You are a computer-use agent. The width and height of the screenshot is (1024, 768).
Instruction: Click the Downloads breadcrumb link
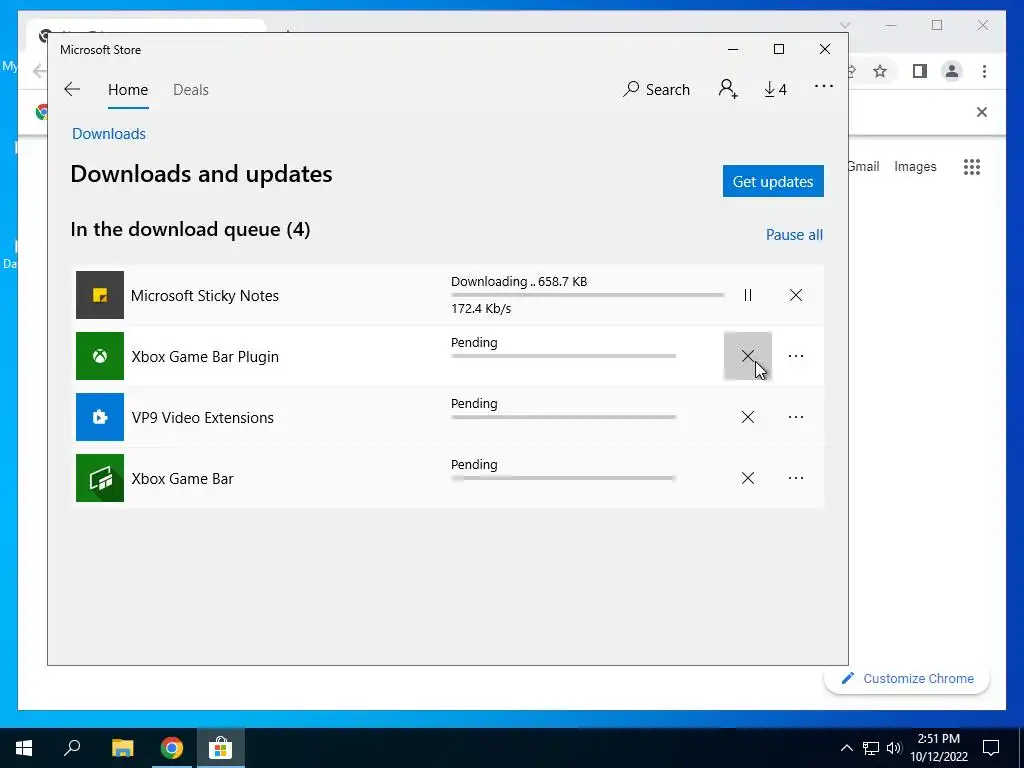point(109,134)
